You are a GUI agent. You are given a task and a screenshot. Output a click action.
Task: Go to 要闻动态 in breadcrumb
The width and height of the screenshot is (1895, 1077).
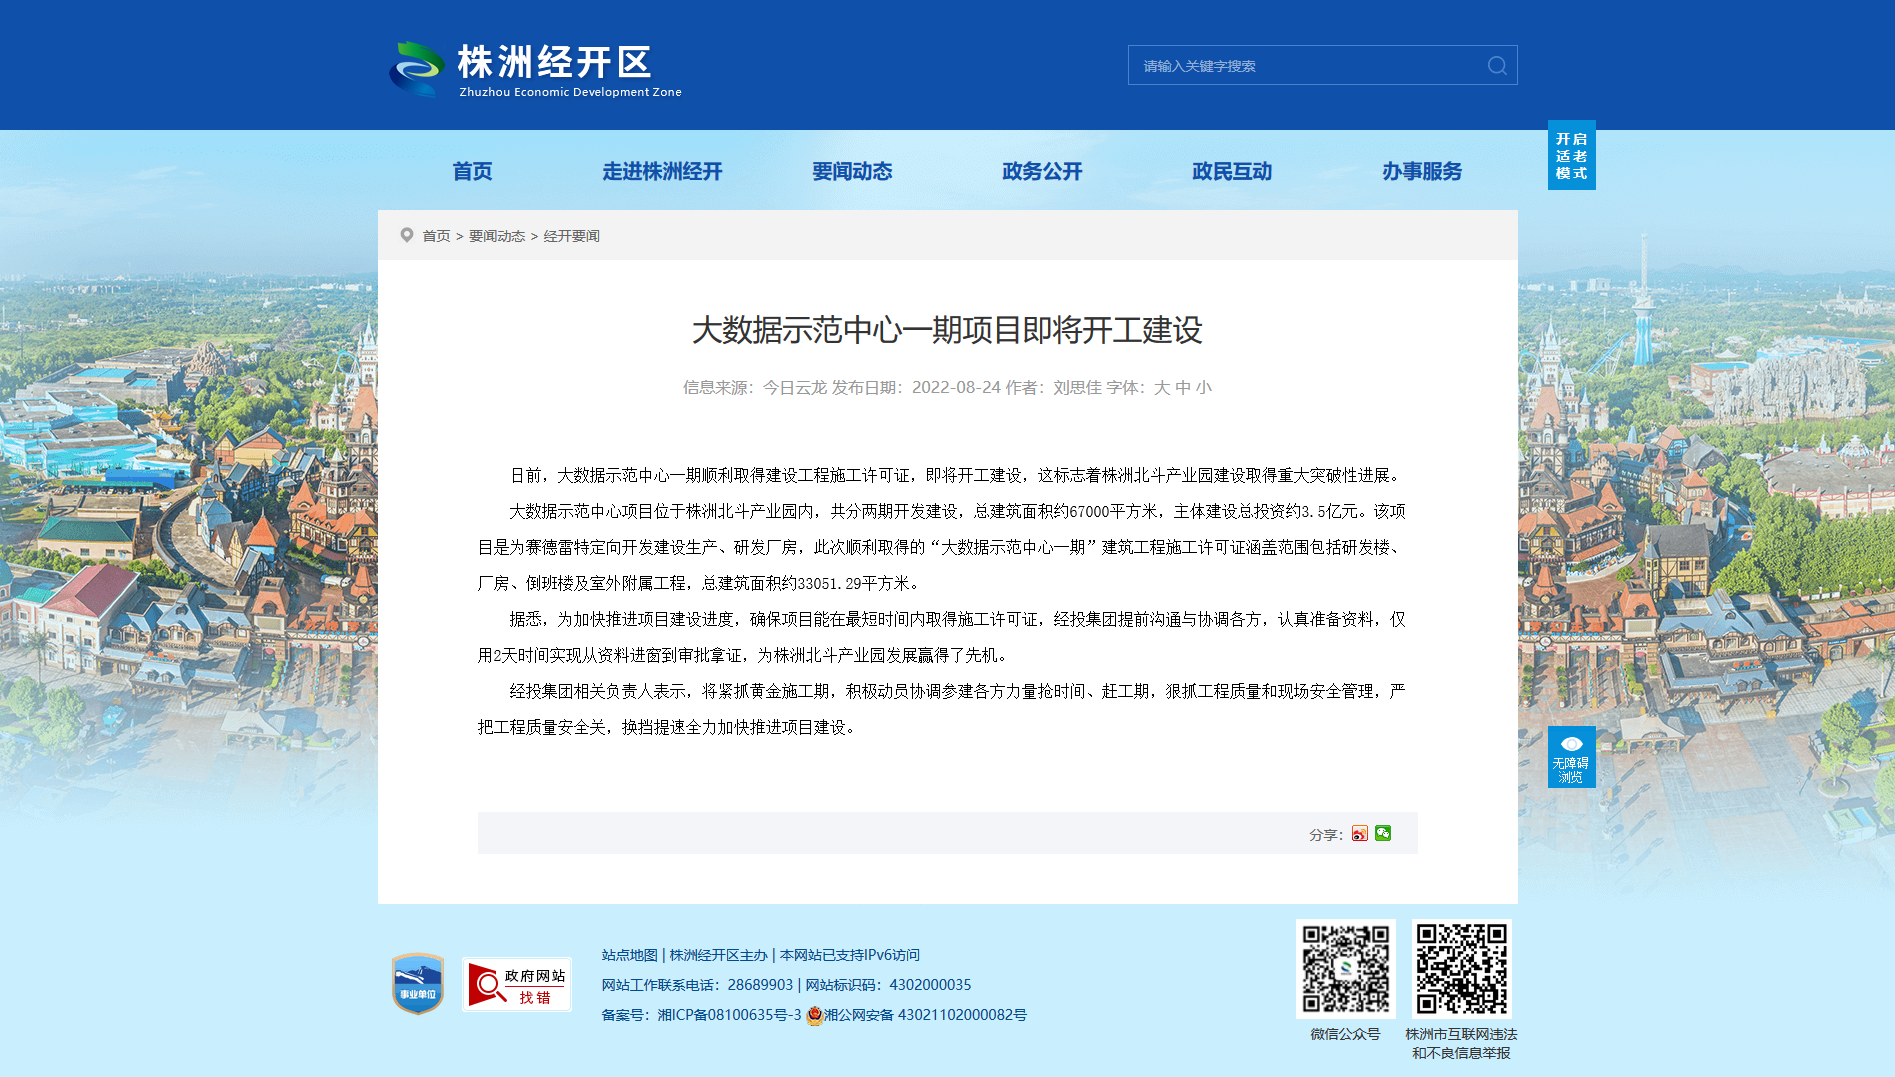497,236
